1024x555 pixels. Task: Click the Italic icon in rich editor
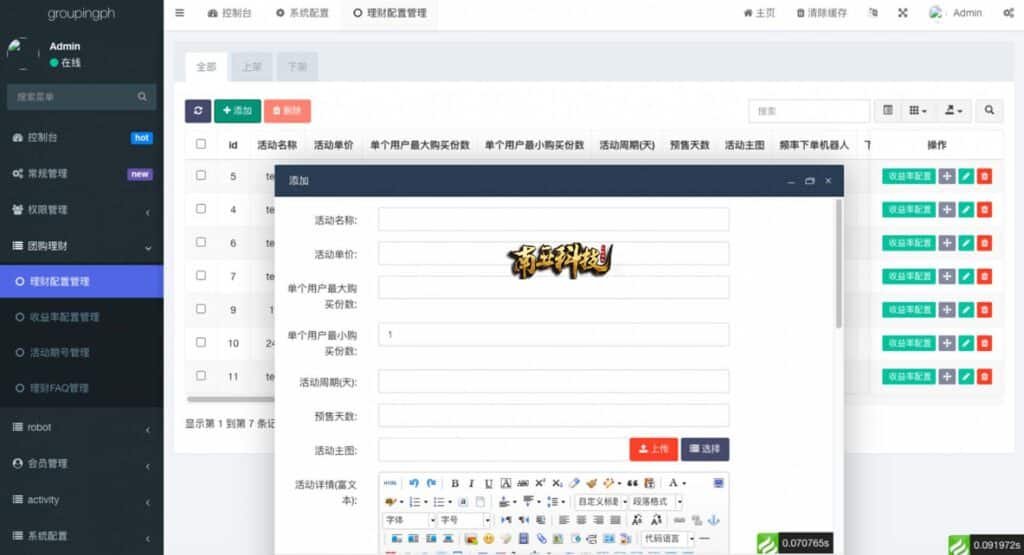click(x=472, y=483)
